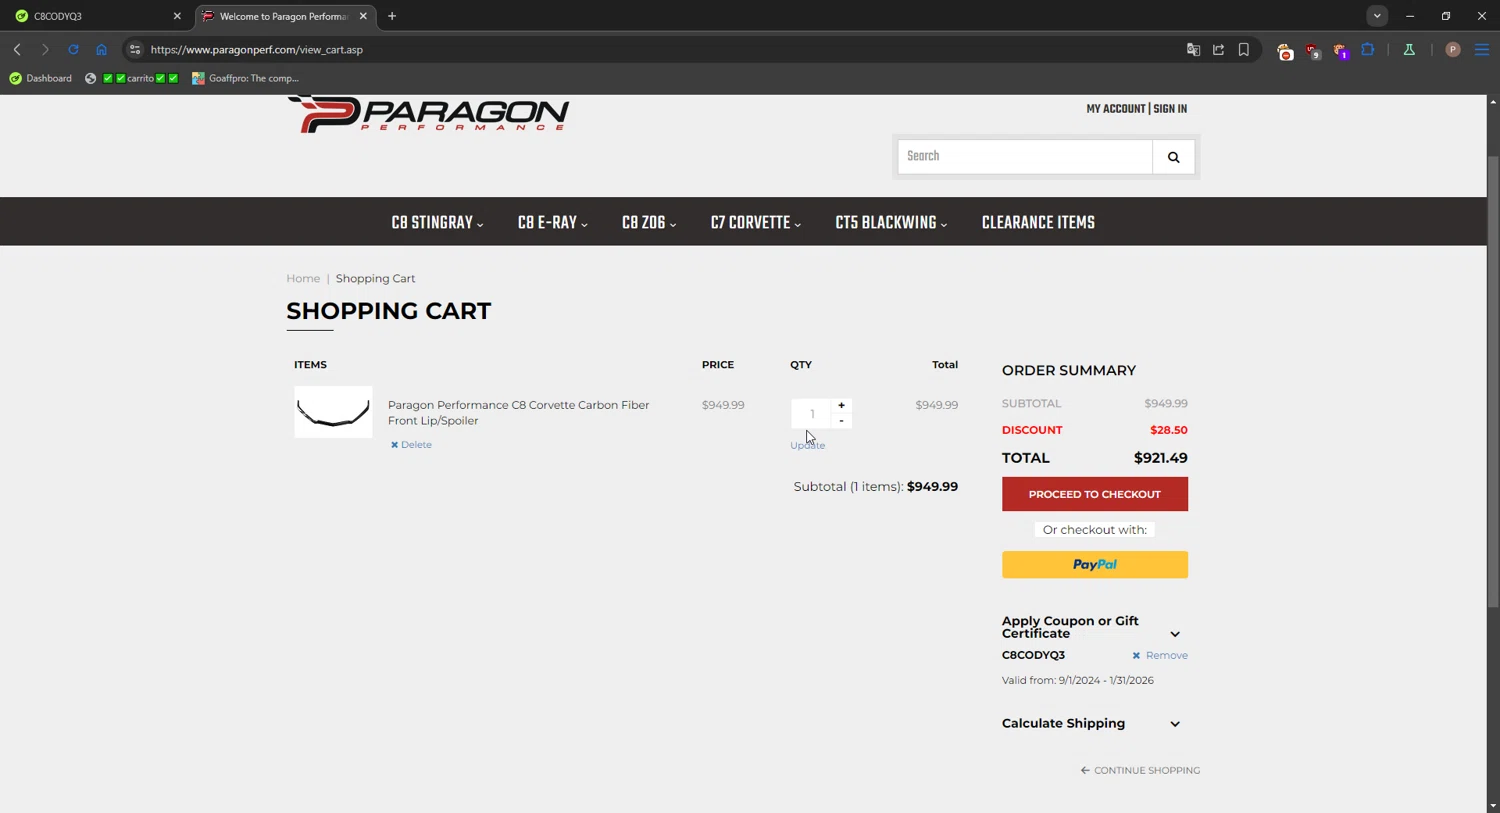Open the extensions puzzle piece menu
Image resolution: width=1500 pixels, height=813 pixels.
[1368, 49]
